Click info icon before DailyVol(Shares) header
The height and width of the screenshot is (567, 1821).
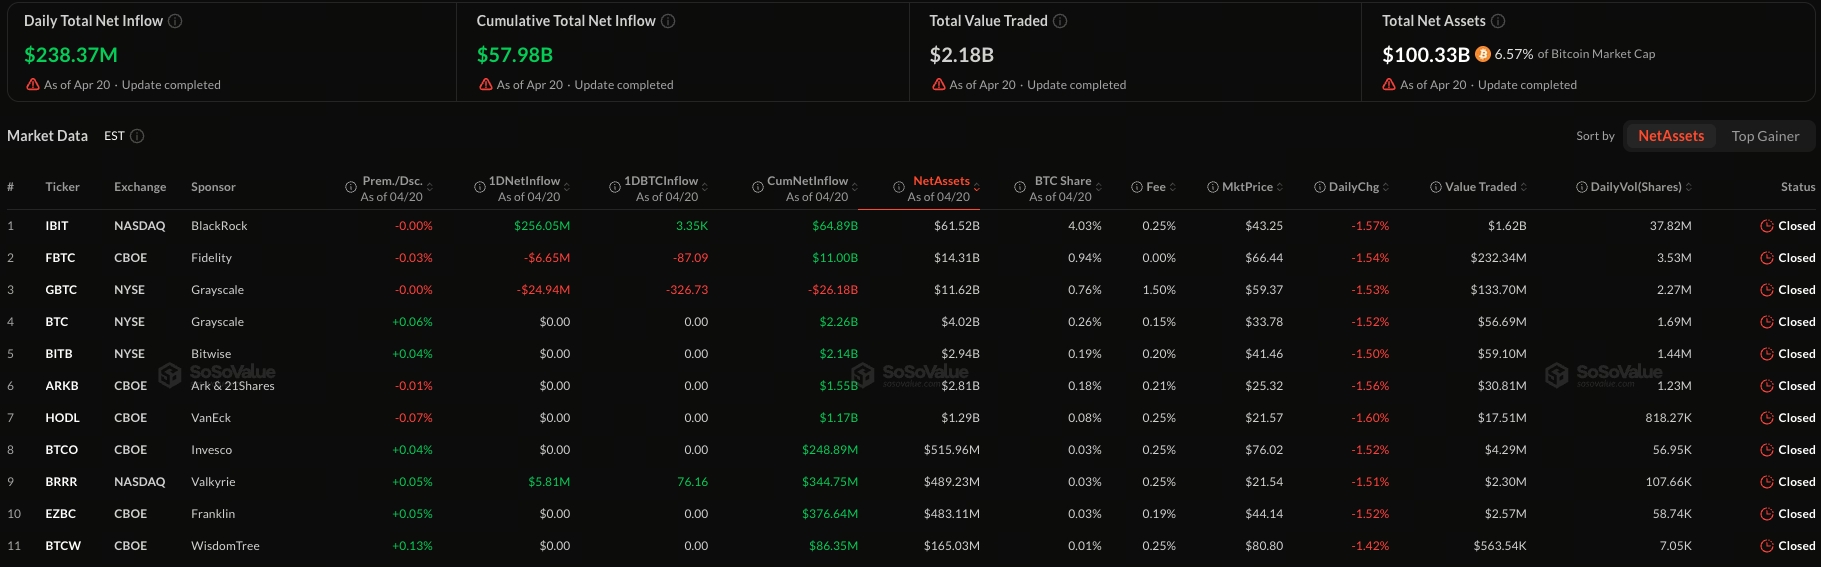pos(1582,187)
